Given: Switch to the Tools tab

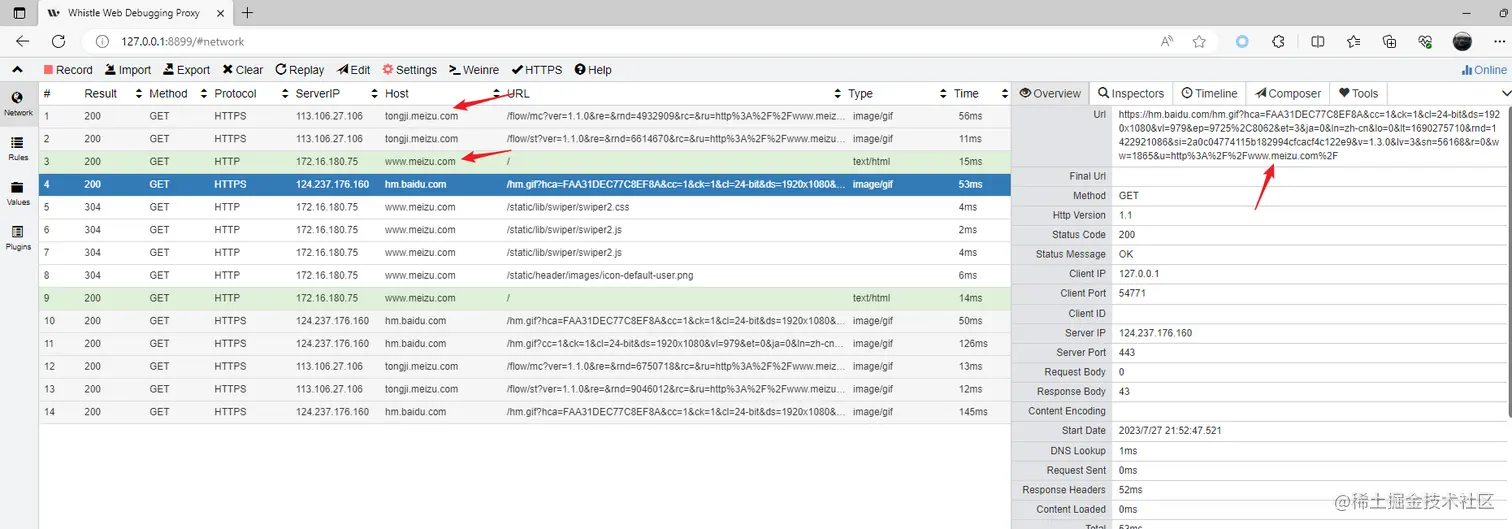Looking at the screenshot, I should tap(1359, 93).
